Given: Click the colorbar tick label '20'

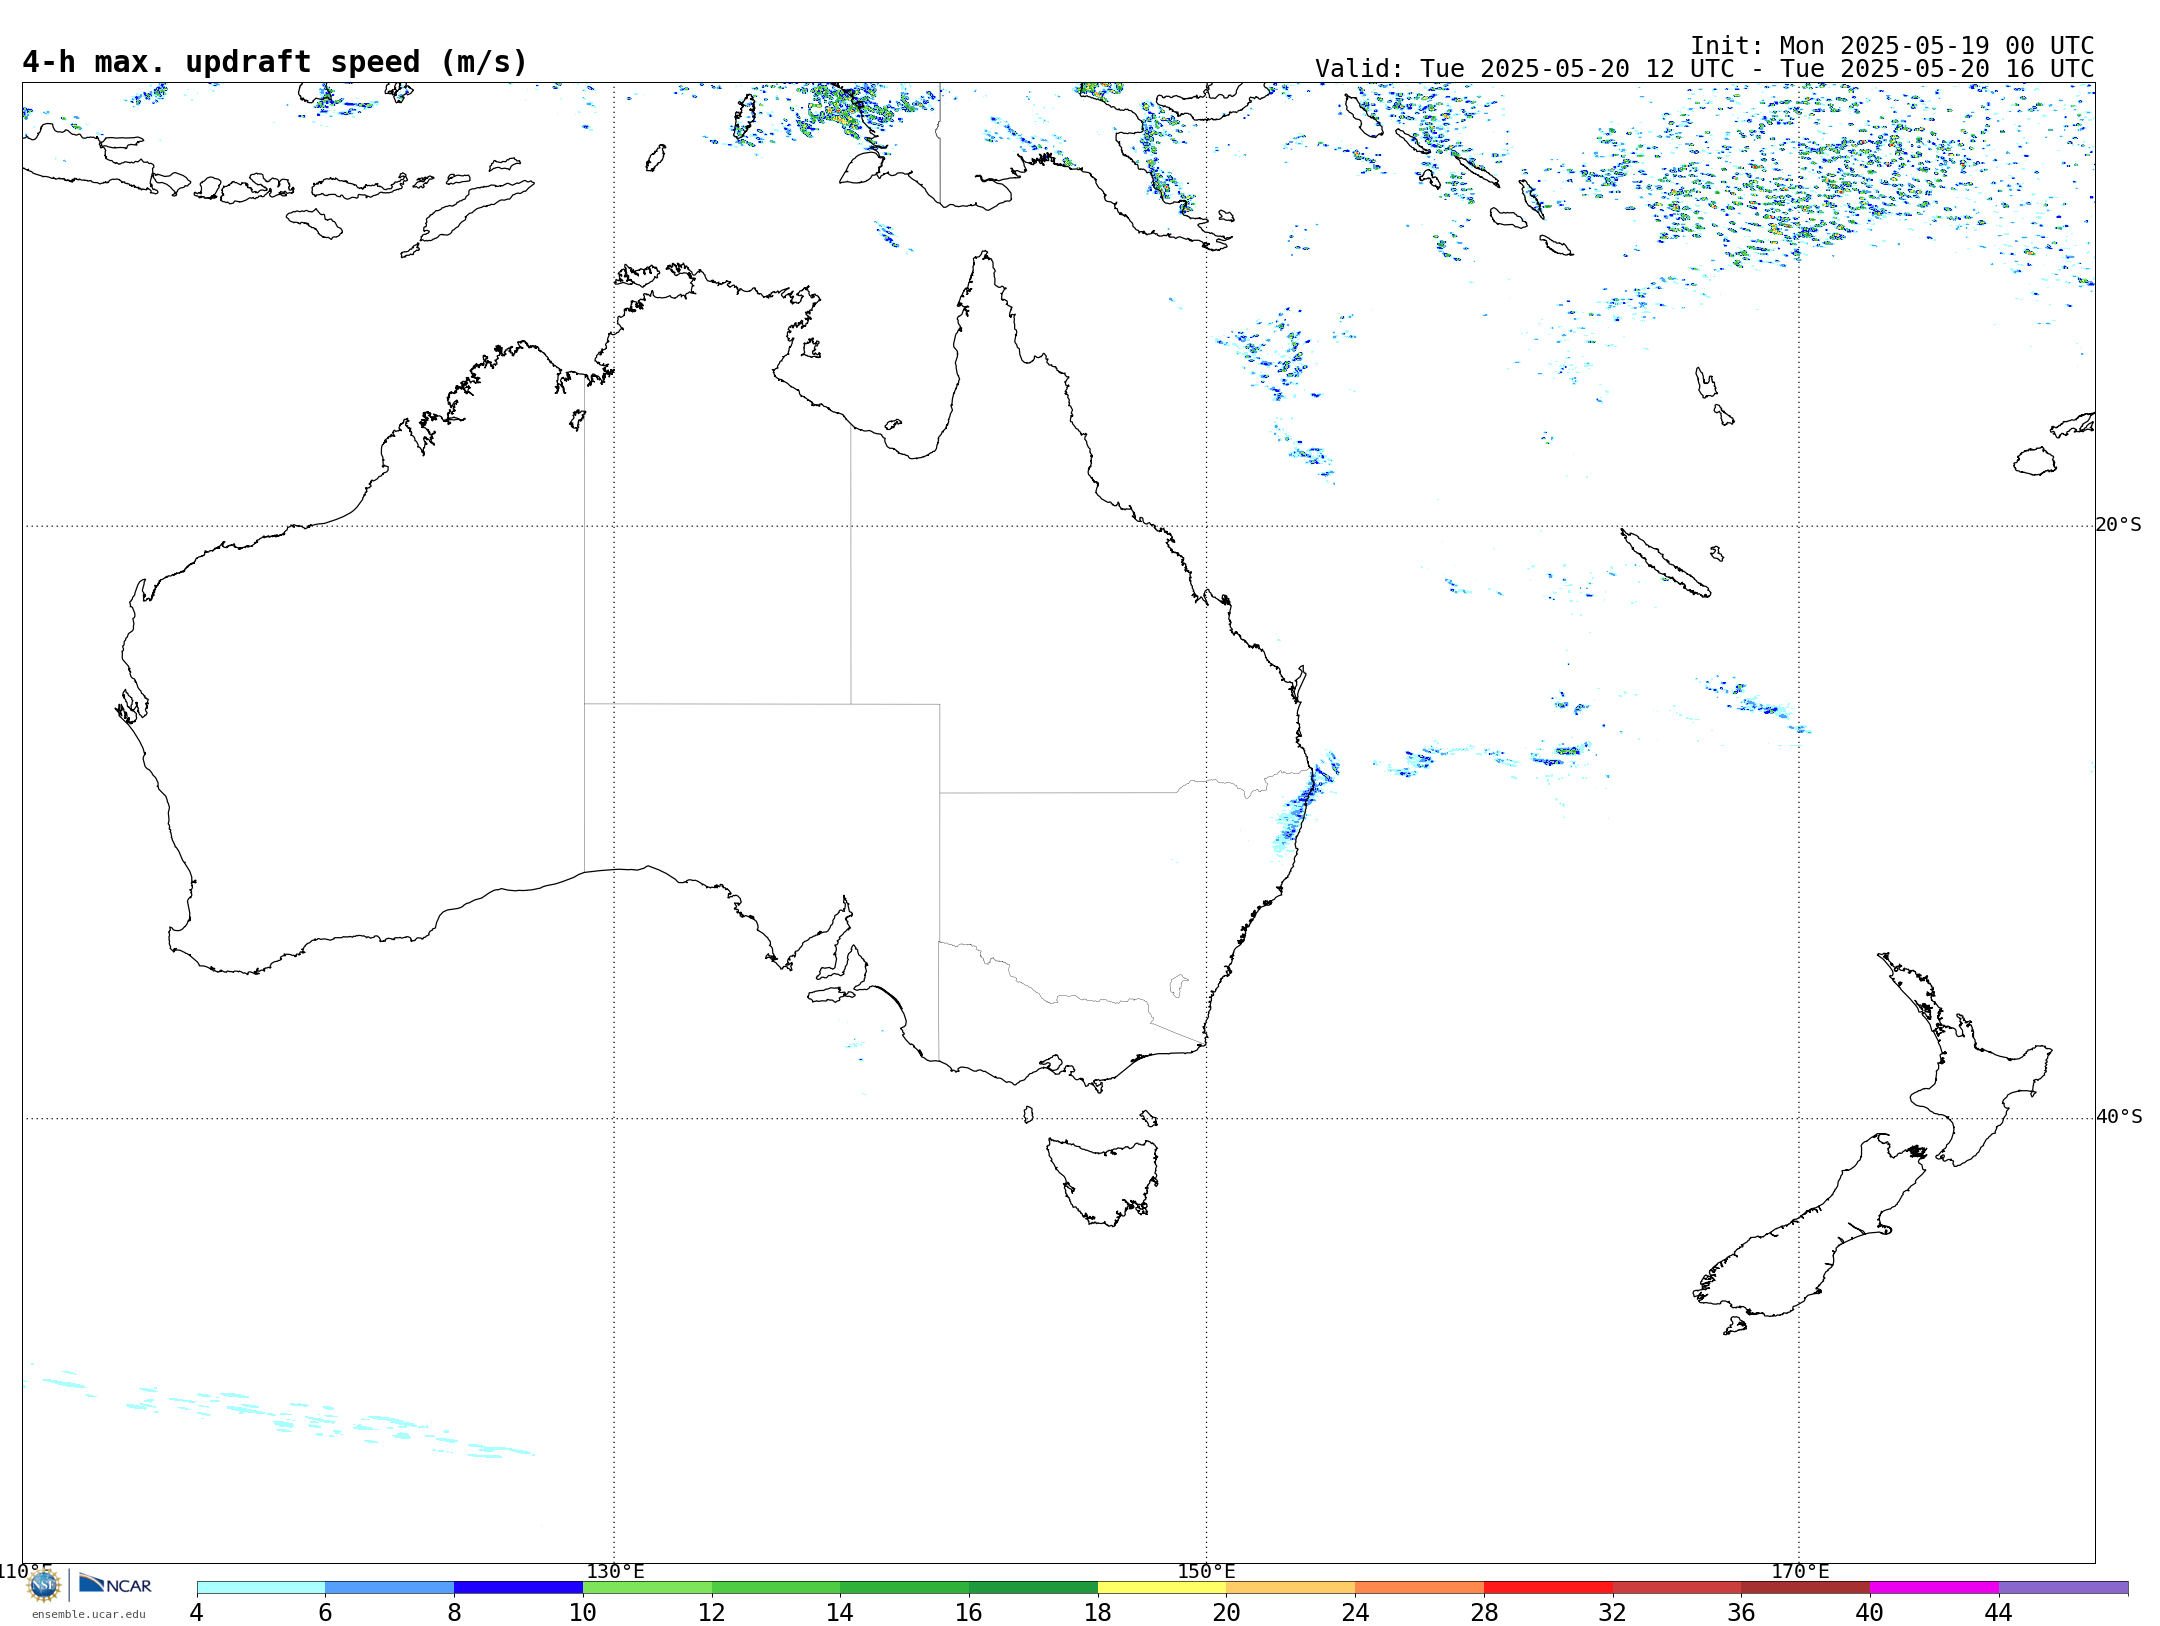Looking at the screenshot, I should click(x=1227, y=1612).
